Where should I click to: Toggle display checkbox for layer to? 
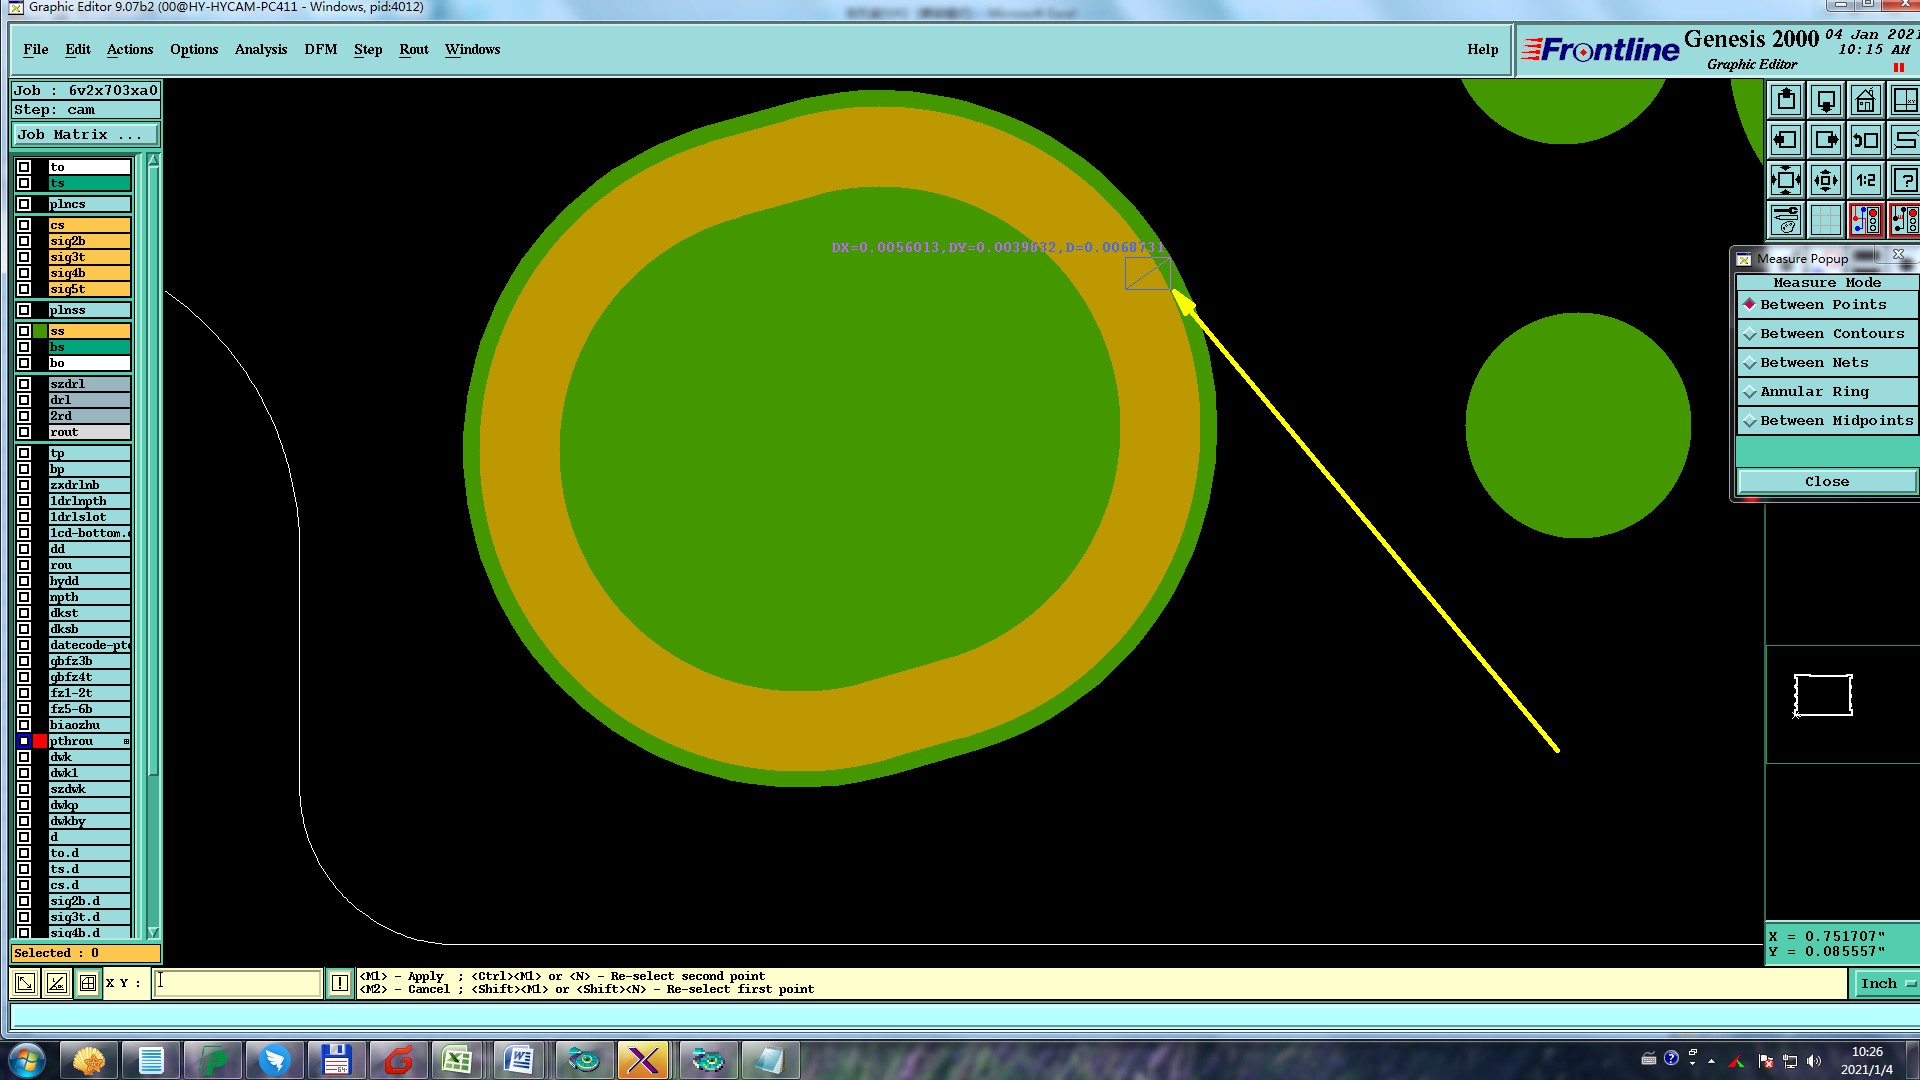pos(24,167)
